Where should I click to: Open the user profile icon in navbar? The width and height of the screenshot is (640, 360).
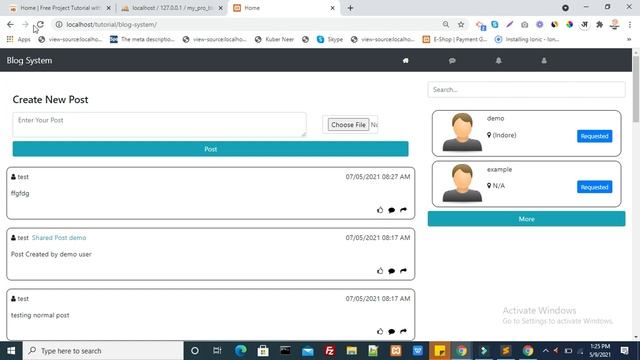pos(544,60)
